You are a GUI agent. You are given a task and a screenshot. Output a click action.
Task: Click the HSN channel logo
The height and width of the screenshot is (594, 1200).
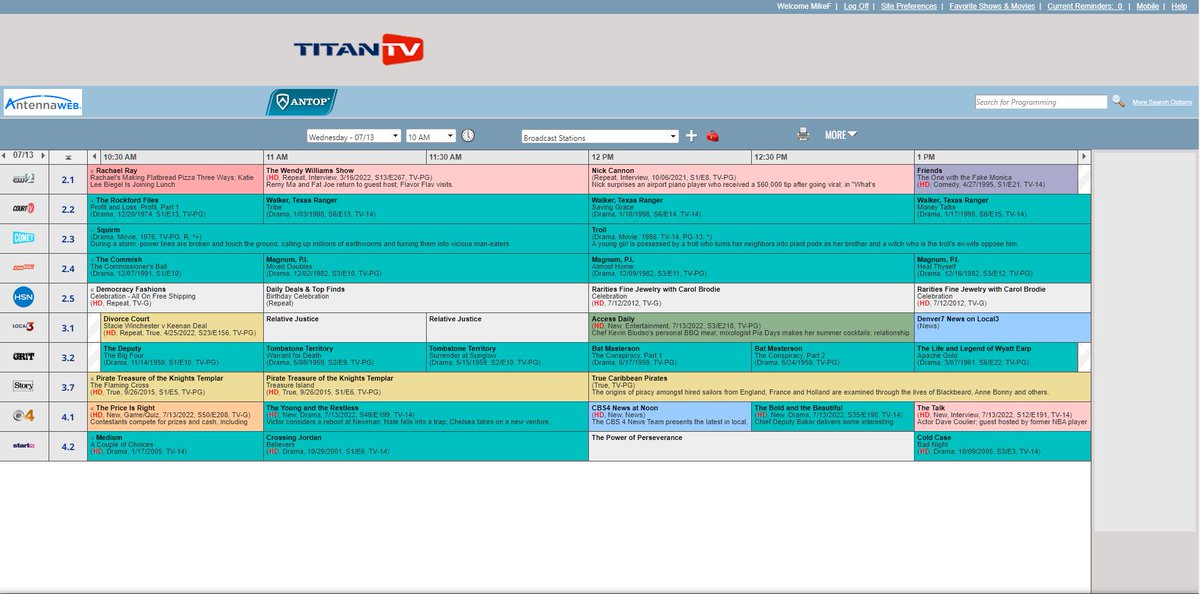tap(24, 297)
